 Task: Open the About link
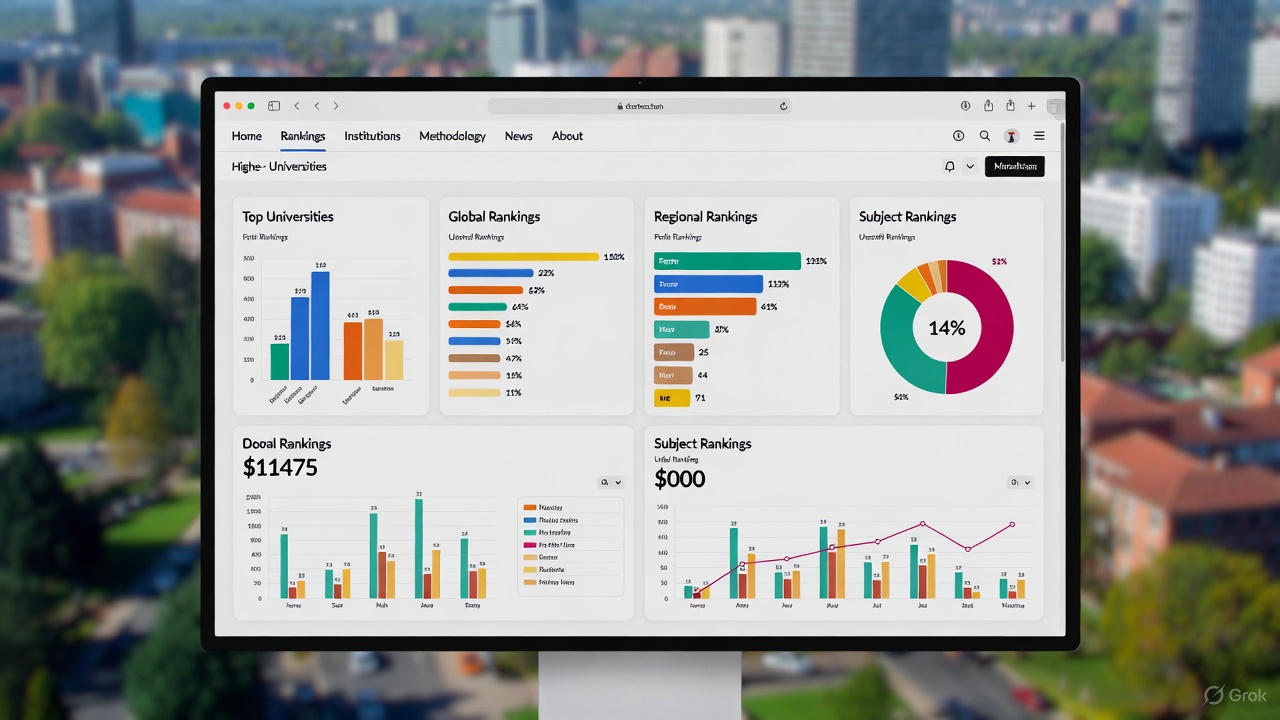coord(567,136)
